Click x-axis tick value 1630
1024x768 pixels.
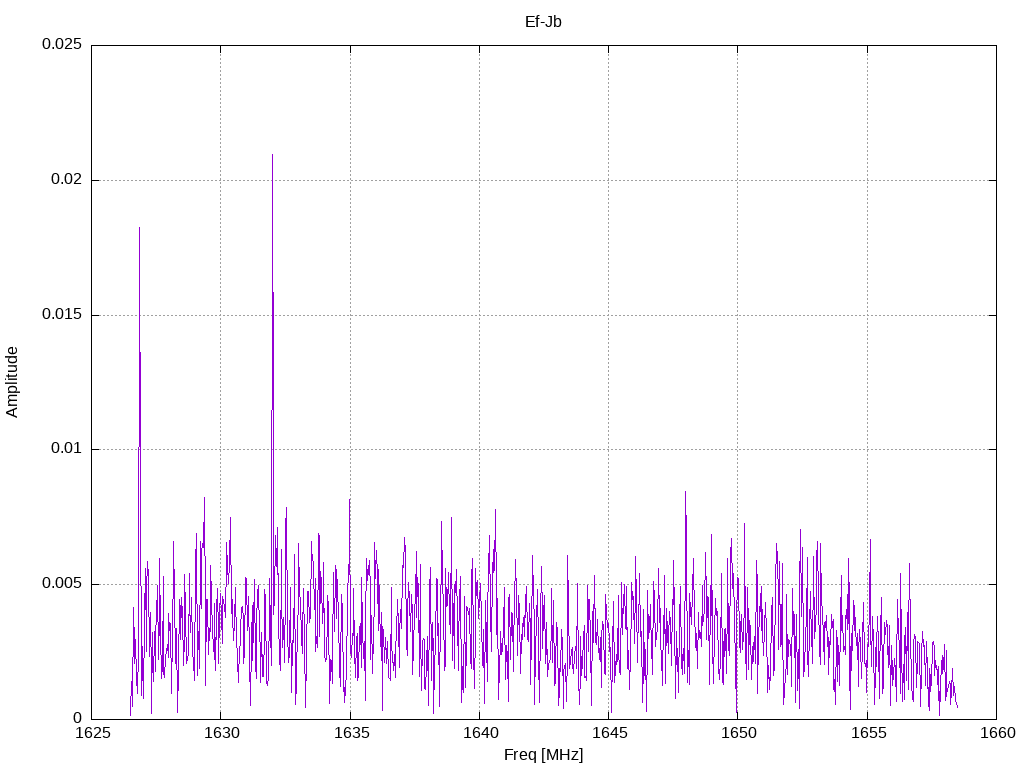pyautogui.click(x=222, y=733)
